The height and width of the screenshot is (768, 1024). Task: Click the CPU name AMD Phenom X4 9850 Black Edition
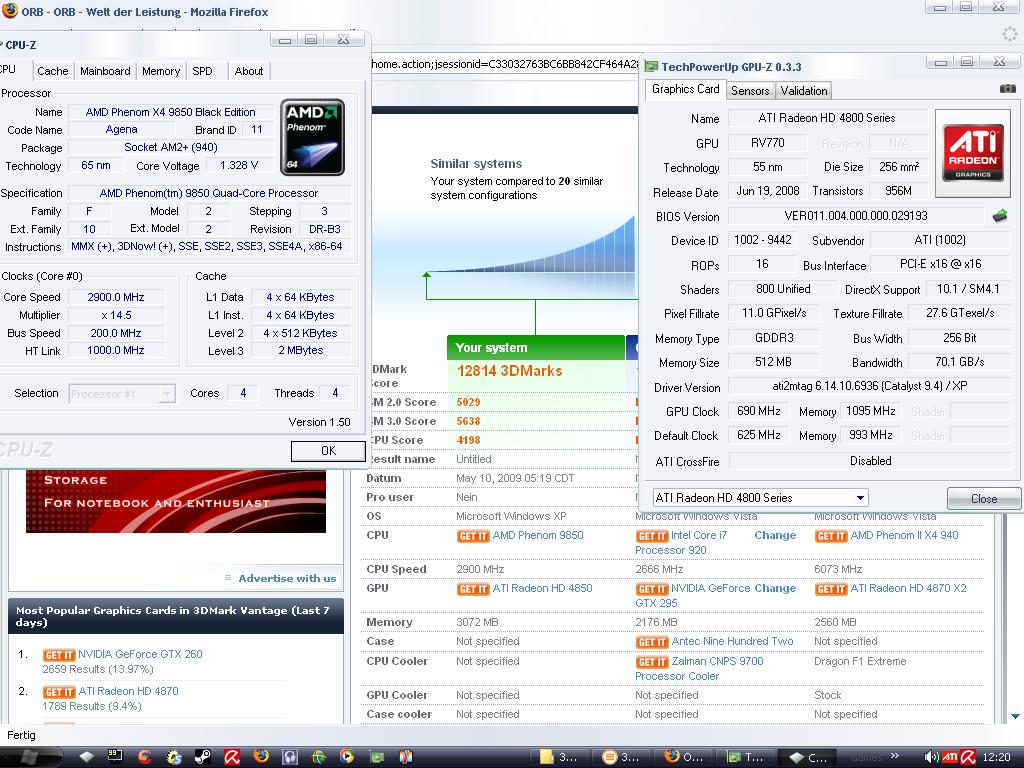(170, 112)
